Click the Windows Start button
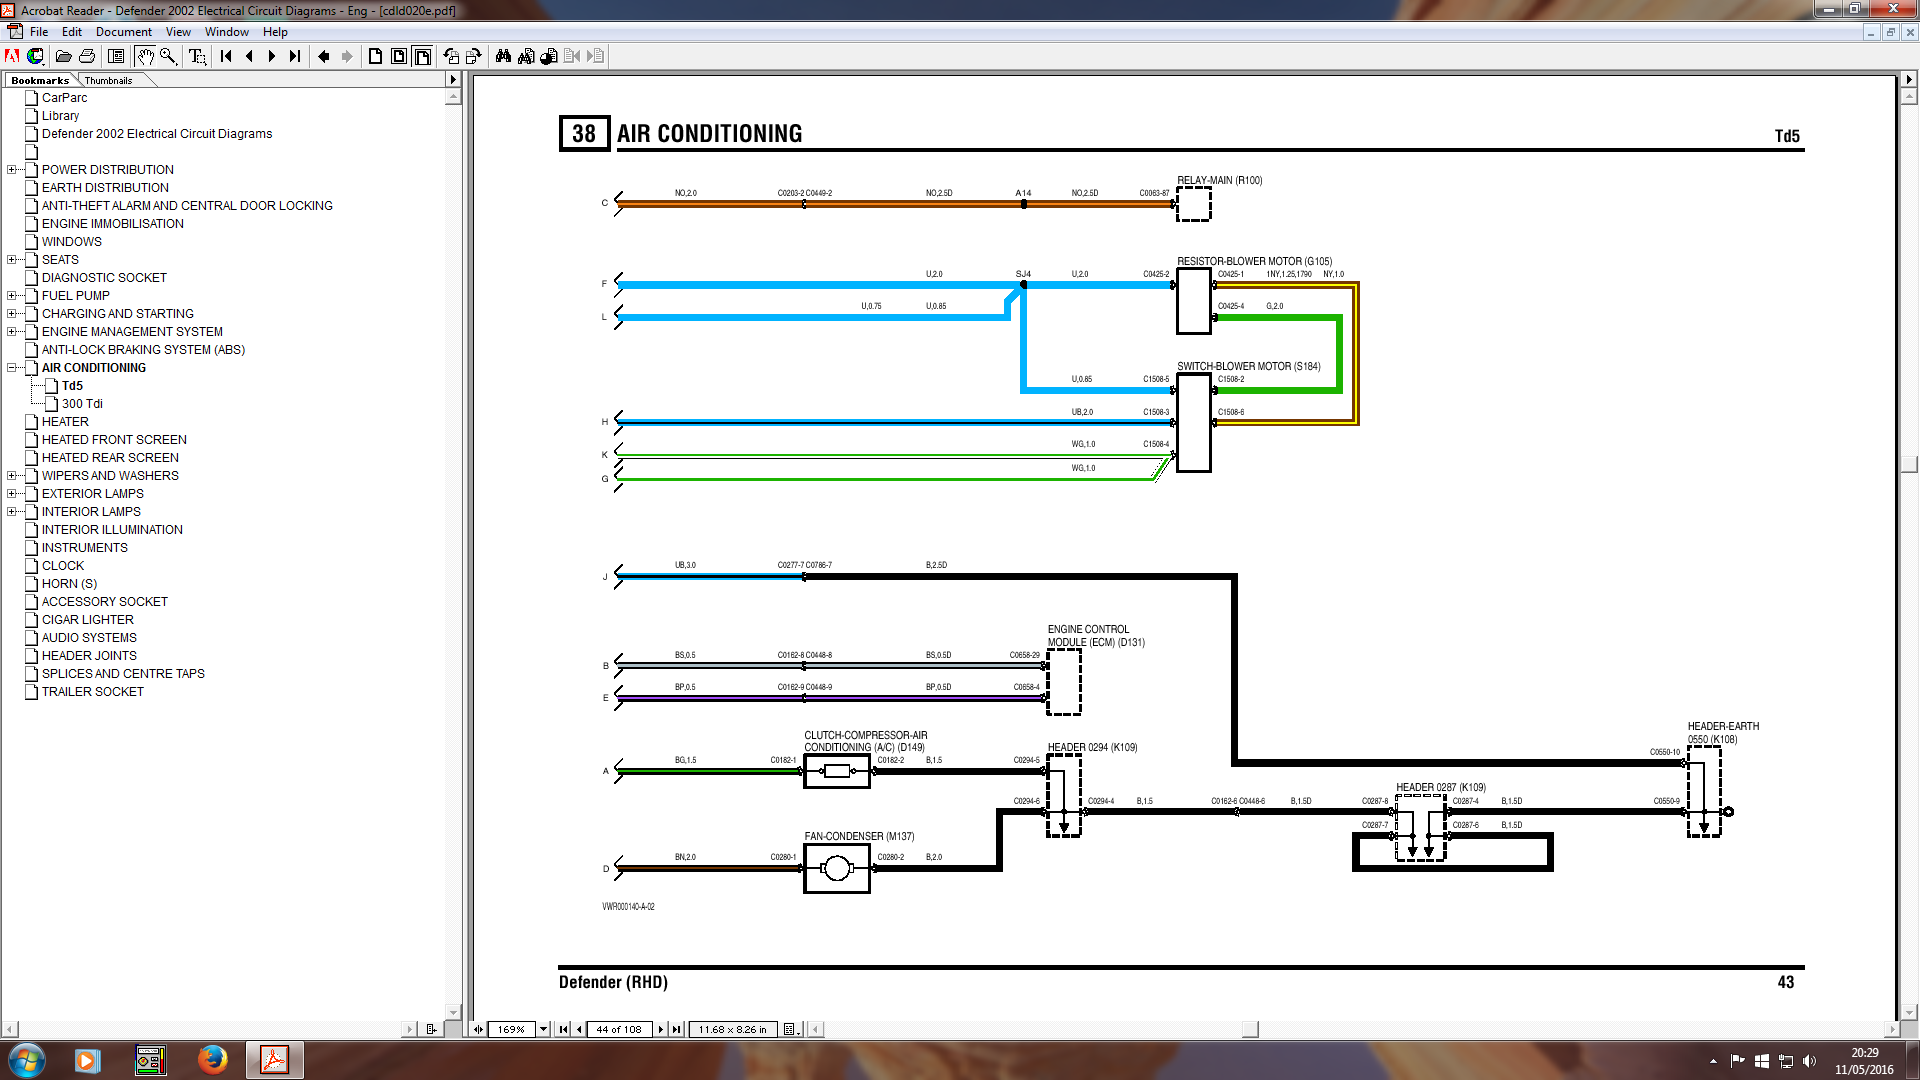Screen dimensions: 1920x1080 pos(27,1060)
